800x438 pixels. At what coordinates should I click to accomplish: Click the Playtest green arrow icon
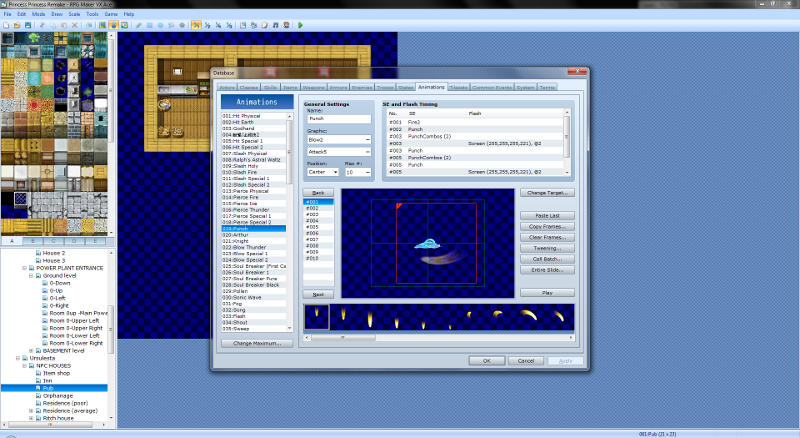tap(300, 24)
